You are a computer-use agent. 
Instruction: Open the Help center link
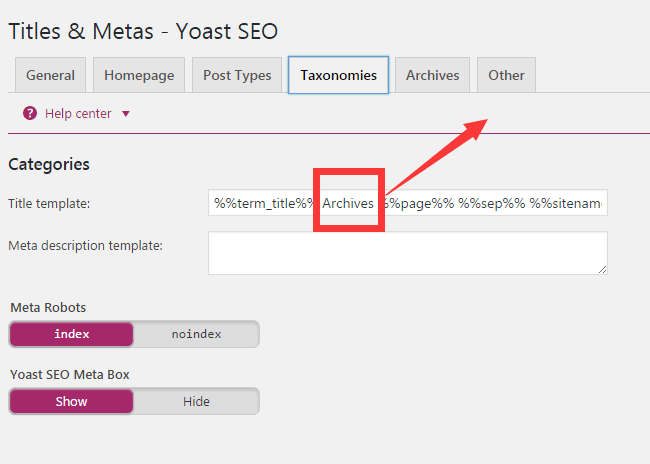pyautogui.click(x=78, y=114)
